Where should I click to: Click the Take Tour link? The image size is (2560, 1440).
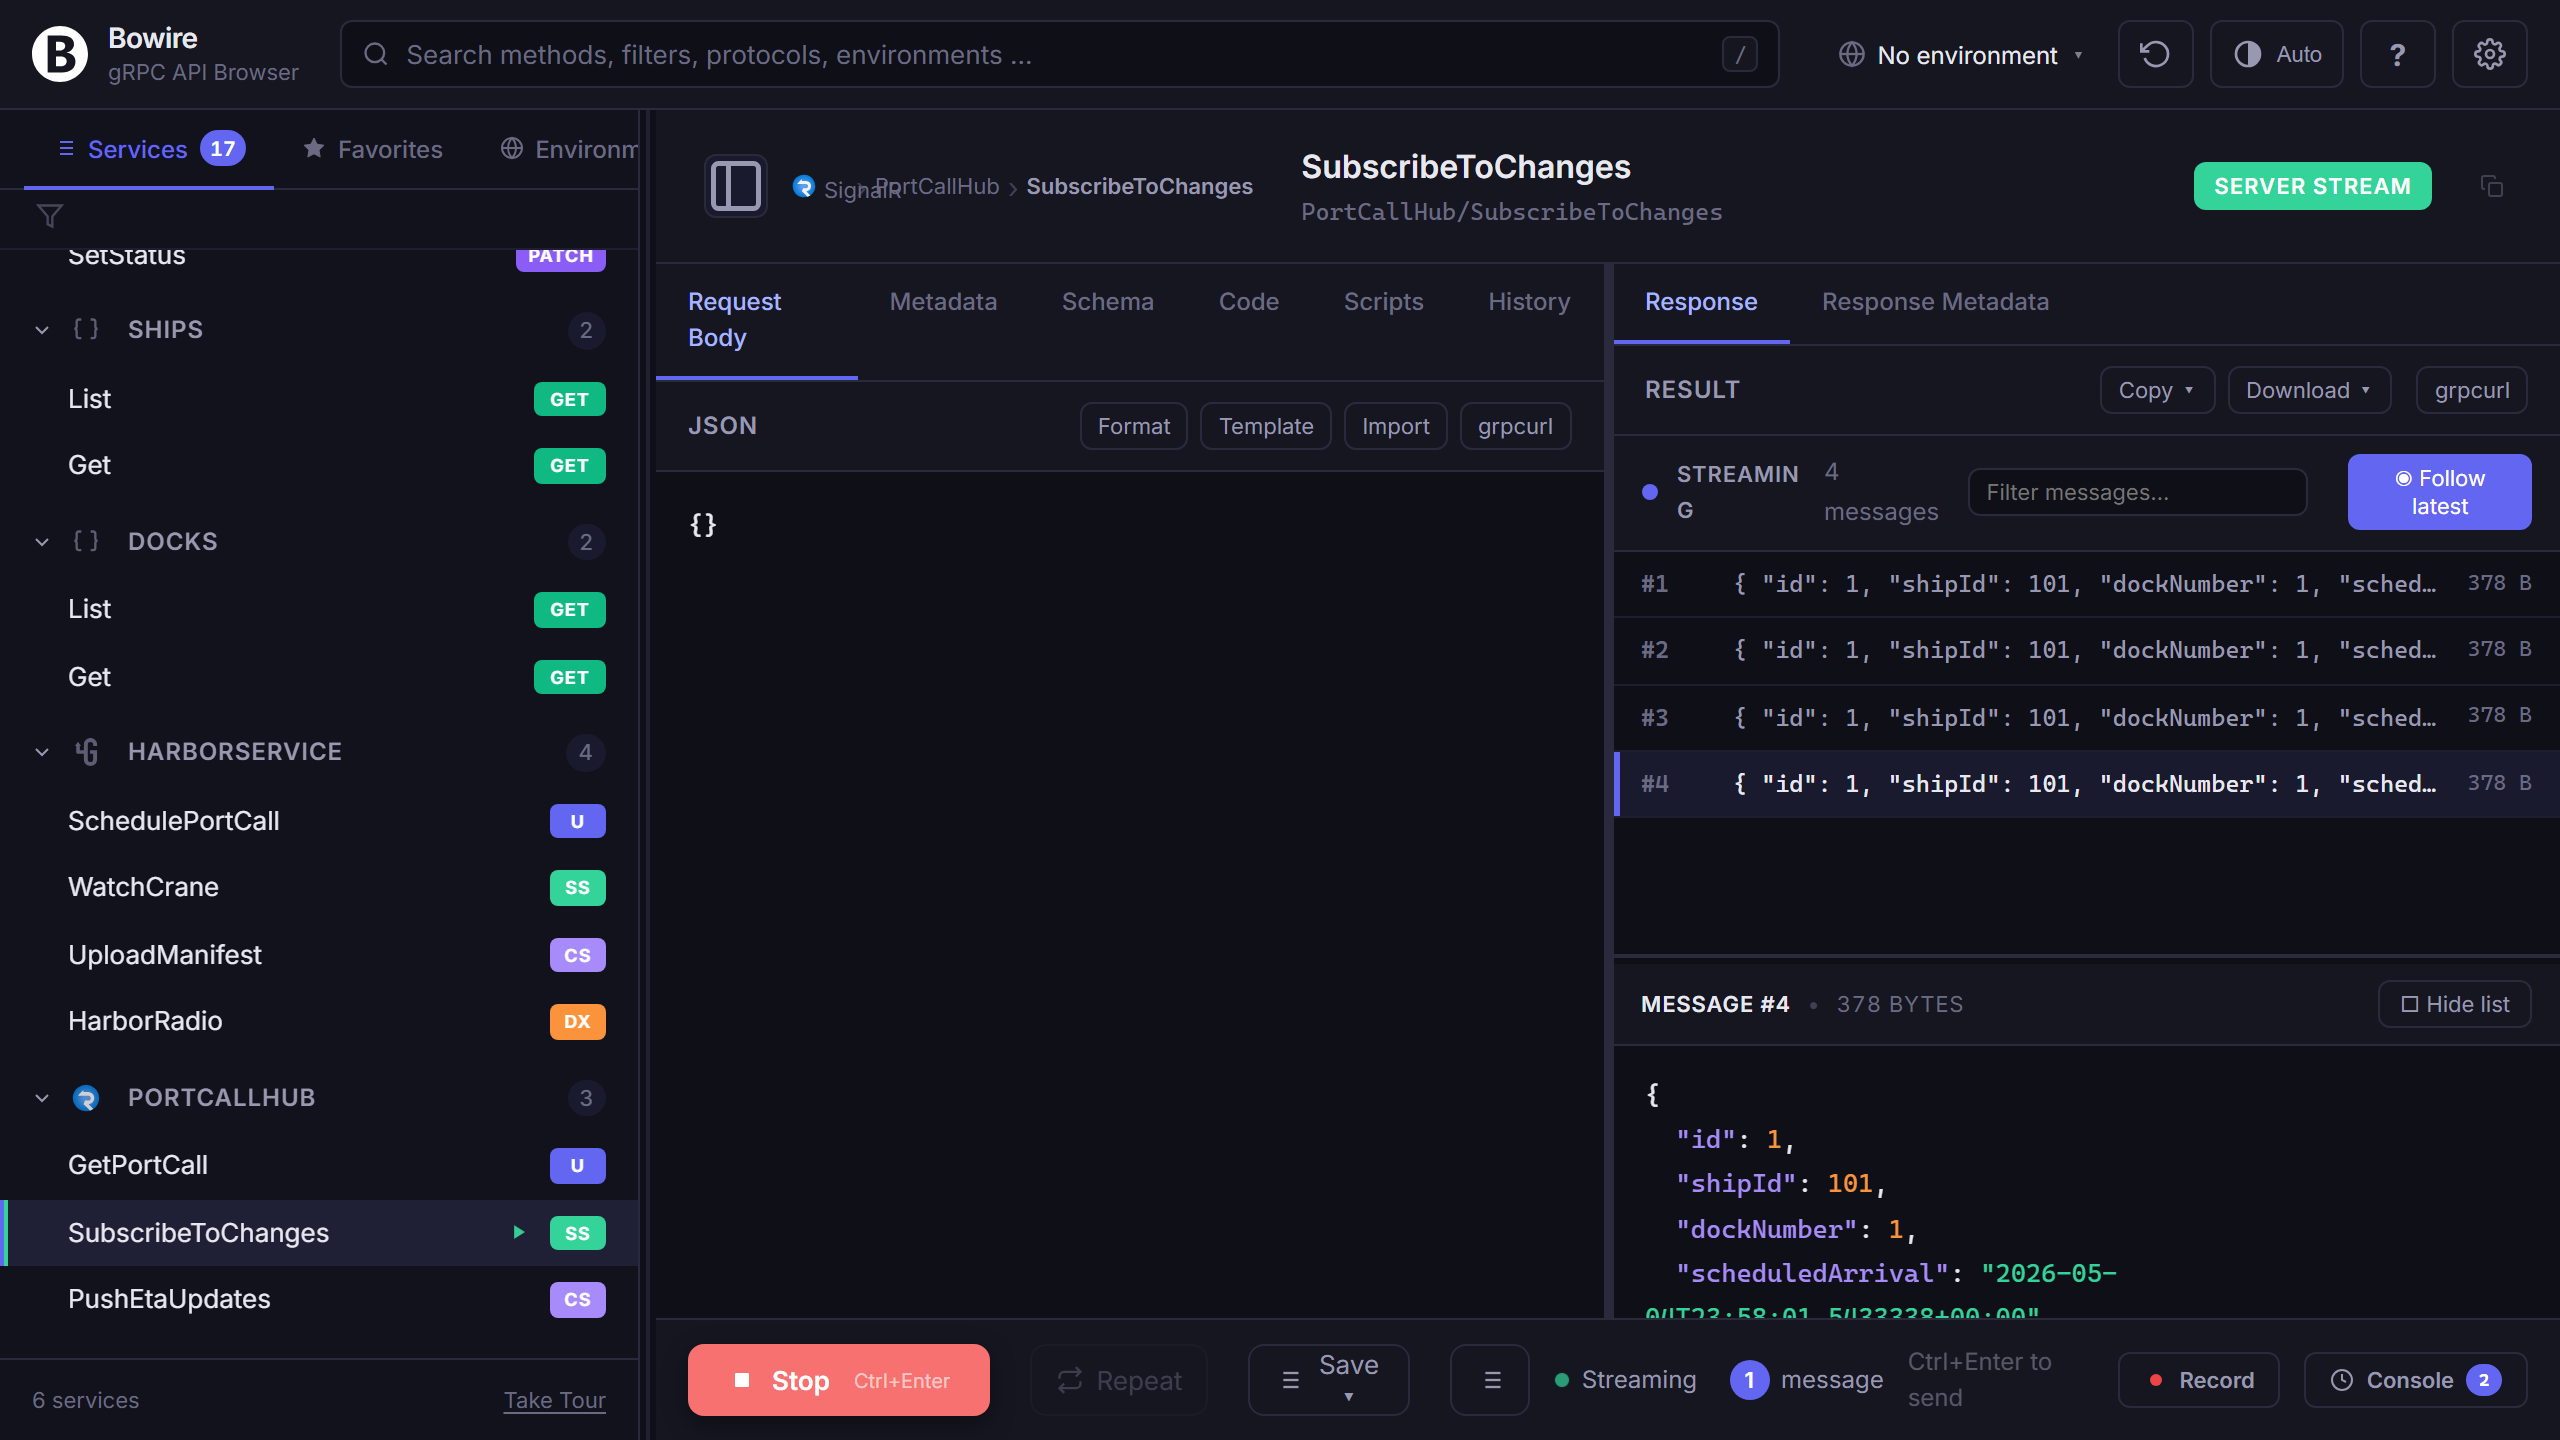(555, 1400)
